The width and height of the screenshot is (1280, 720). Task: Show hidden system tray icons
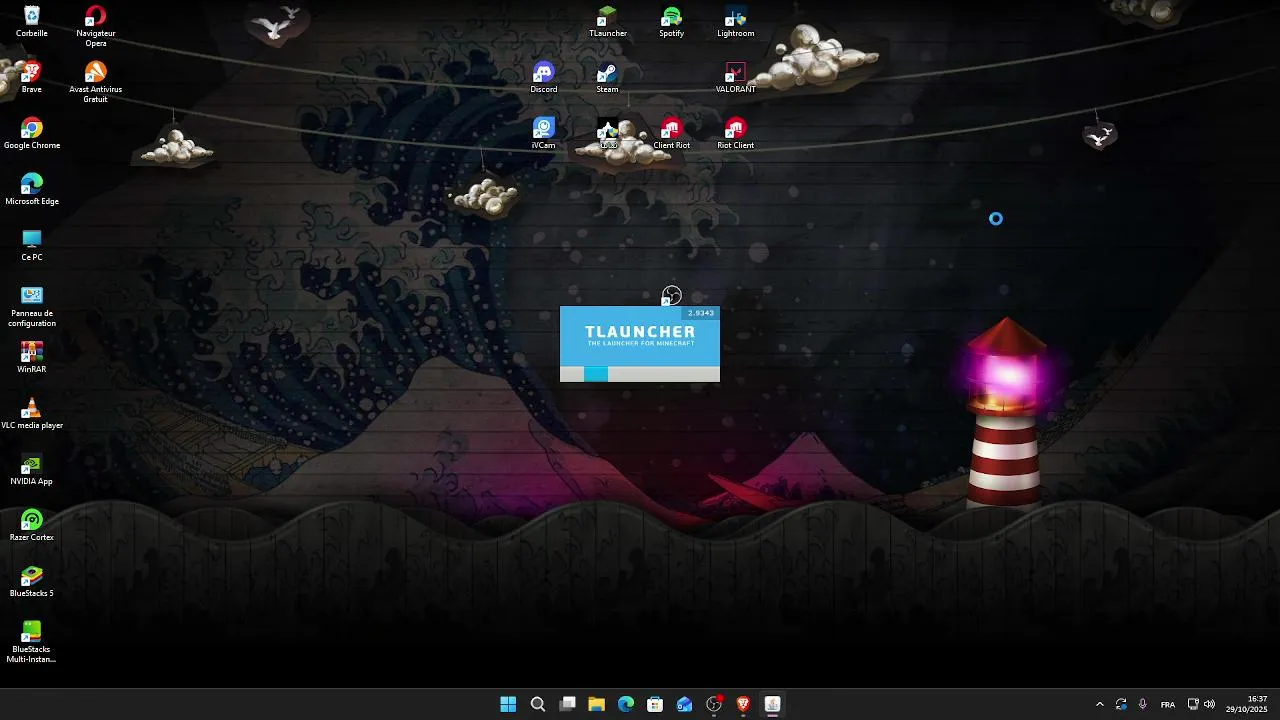pos(1100,704)
